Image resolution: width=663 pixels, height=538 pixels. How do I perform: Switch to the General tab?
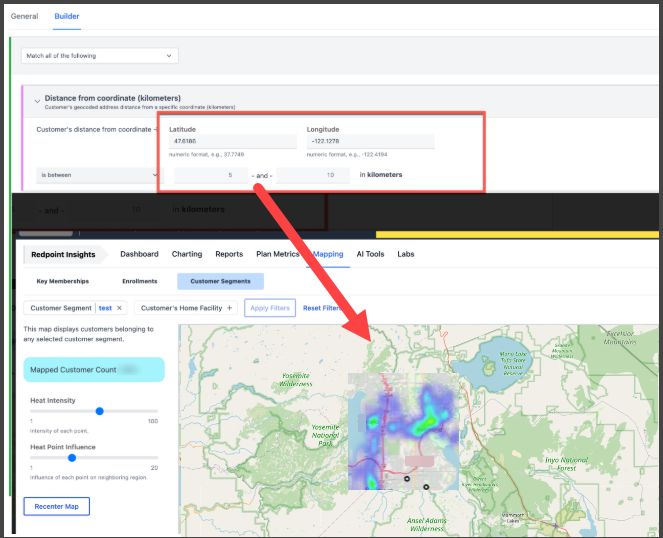point(24,17)
